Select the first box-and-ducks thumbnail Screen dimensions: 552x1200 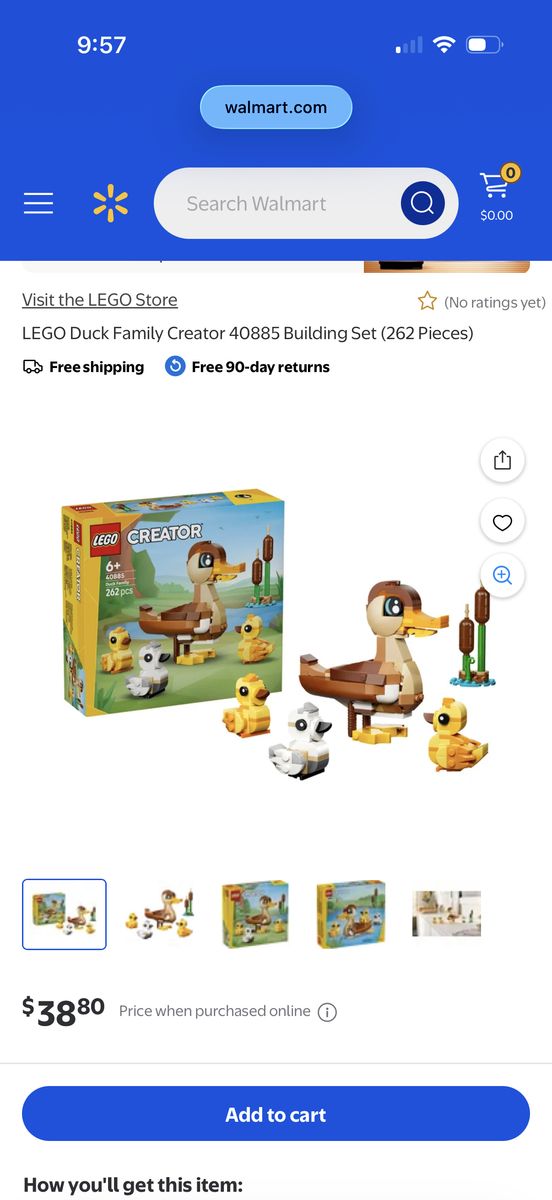[64, 914]
